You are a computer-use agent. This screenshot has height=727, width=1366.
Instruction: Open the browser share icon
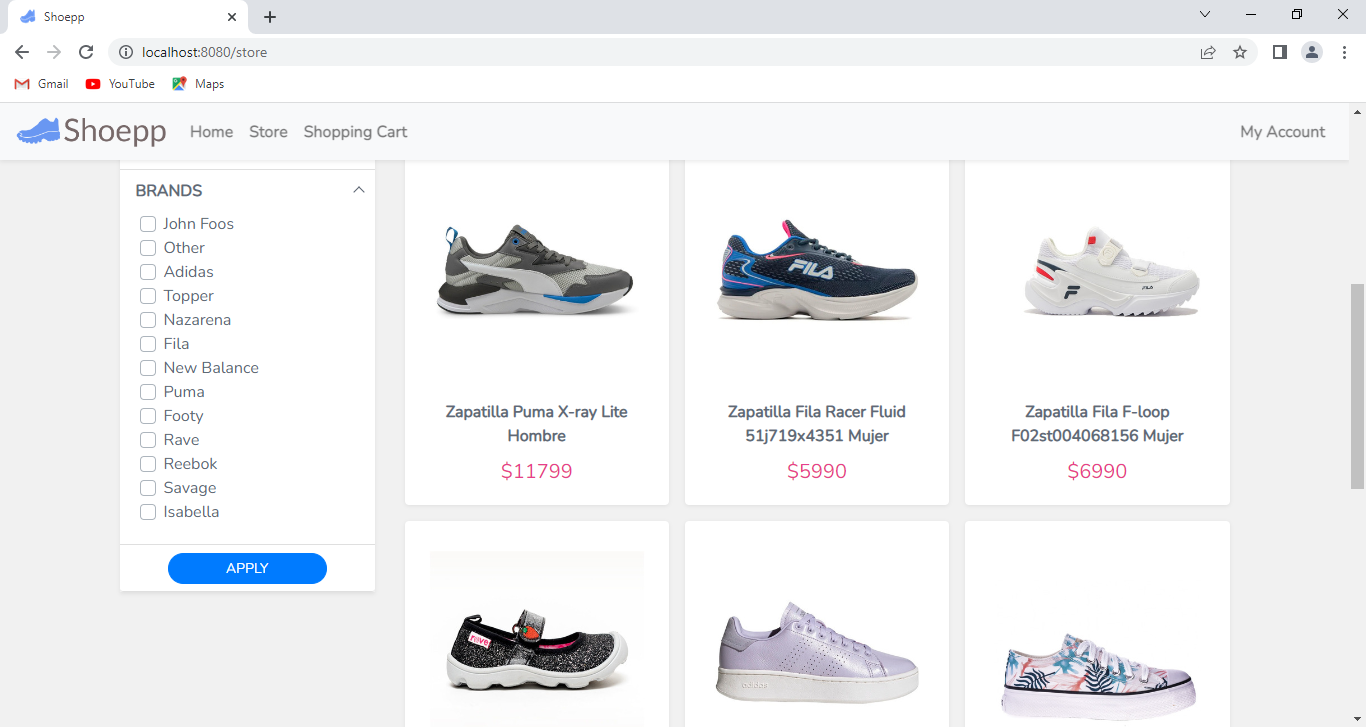click(1207, 52)
